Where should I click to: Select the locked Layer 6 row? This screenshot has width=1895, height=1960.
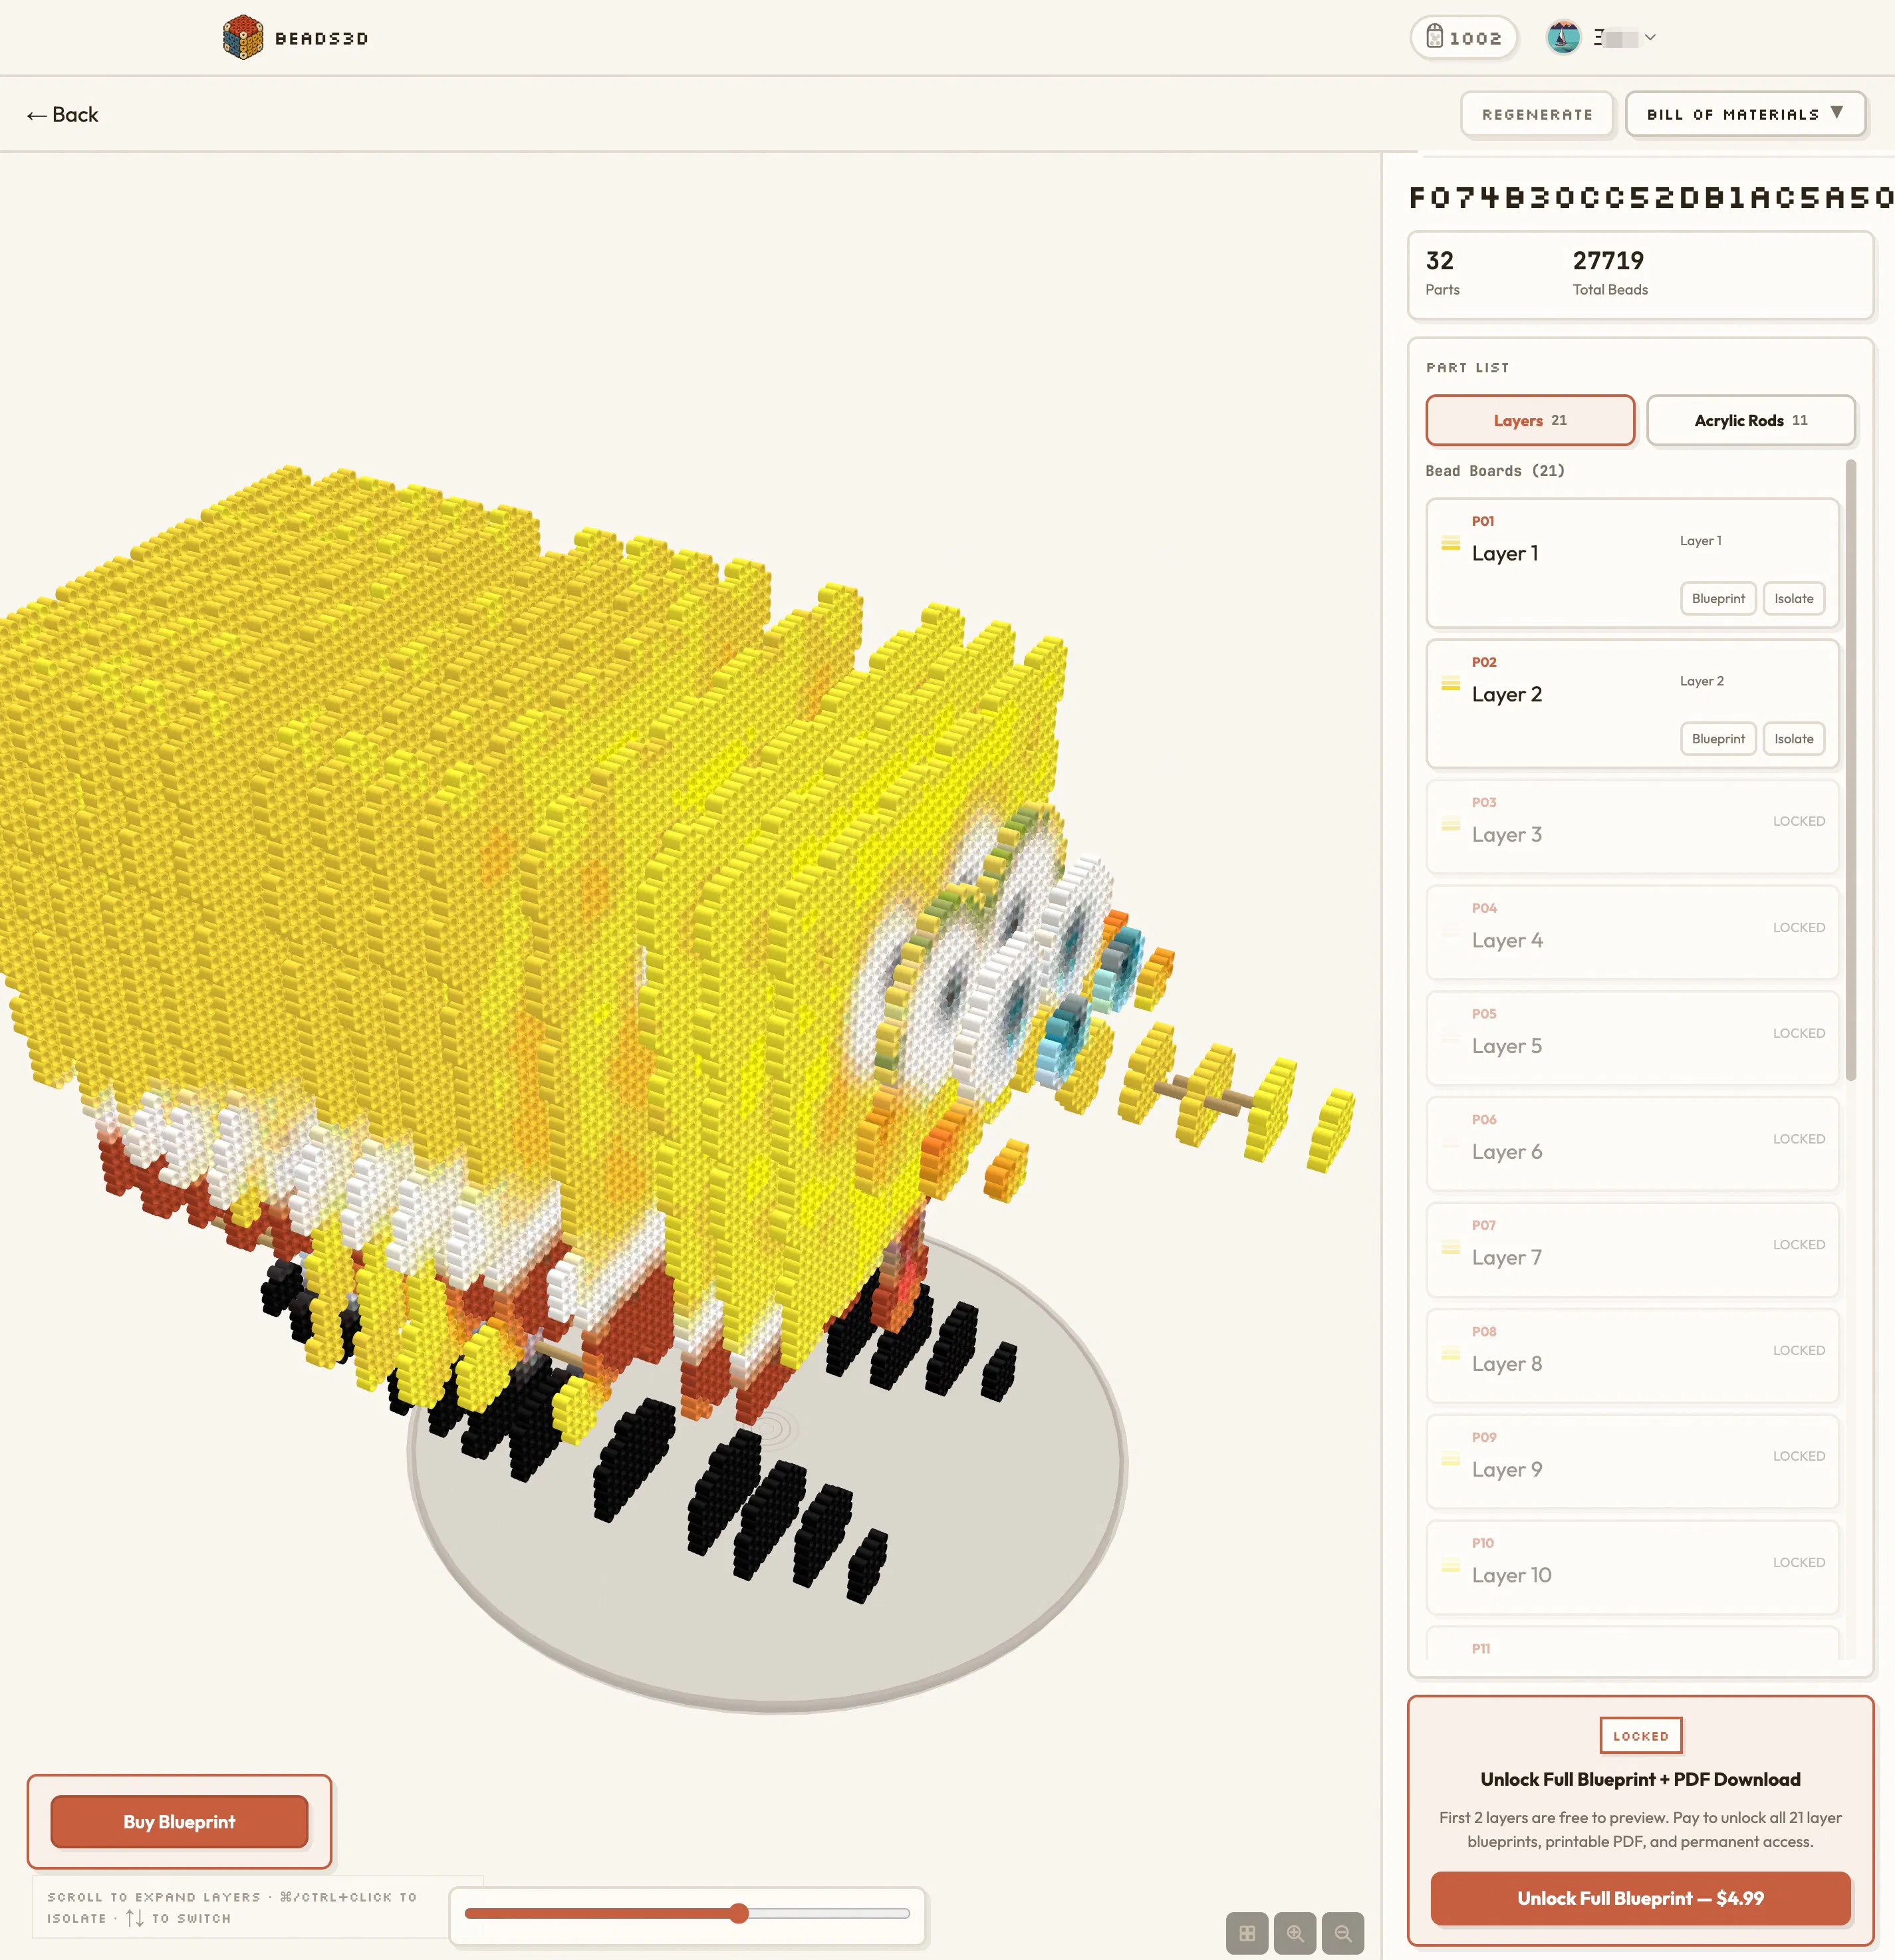point(1632,1144)
